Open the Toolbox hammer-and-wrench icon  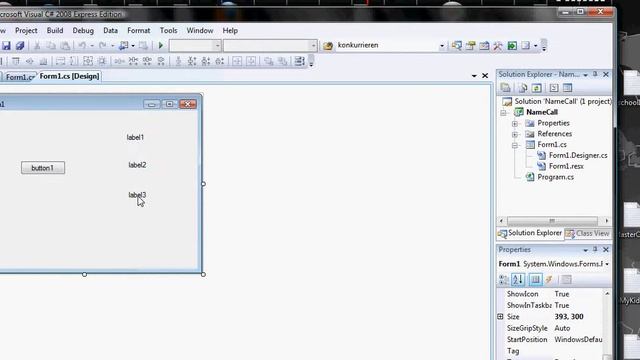click(x=498, y=45)
